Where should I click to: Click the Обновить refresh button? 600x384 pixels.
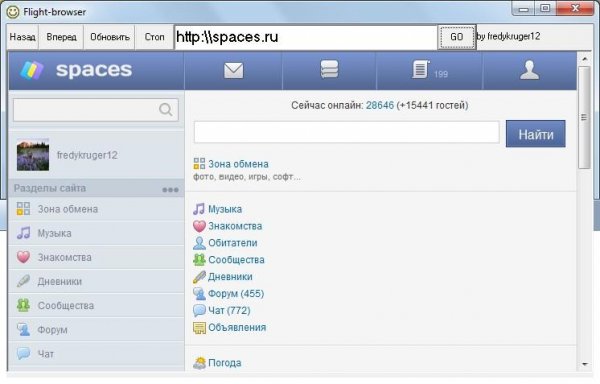coord(110,37)
